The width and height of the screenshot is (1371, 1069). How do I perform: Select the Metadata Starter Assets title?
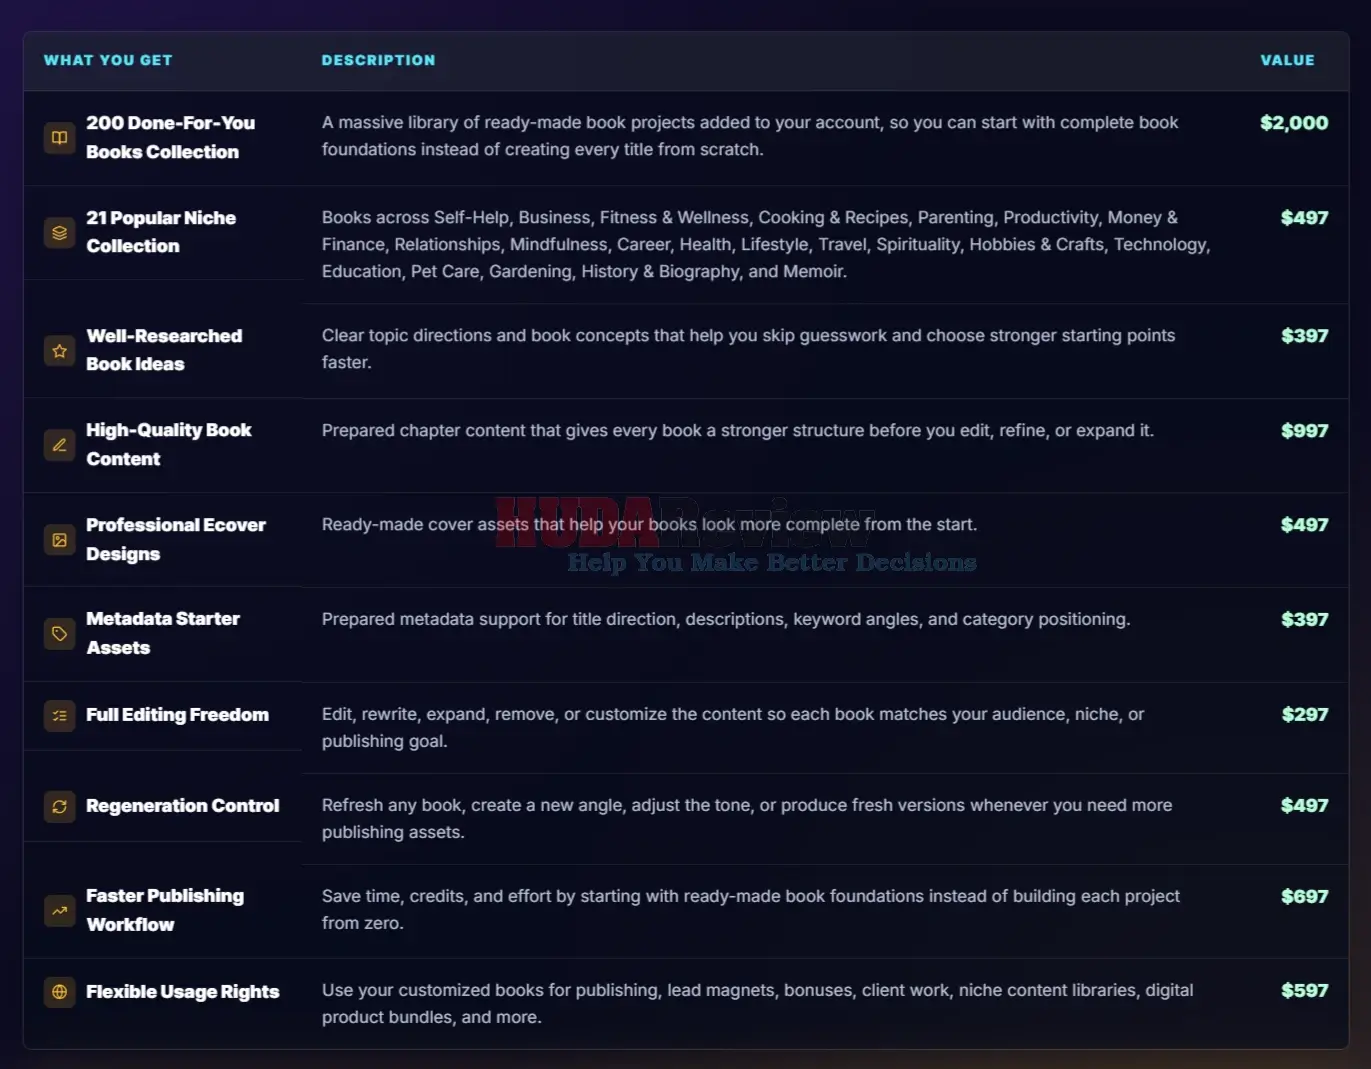[163, 633]
